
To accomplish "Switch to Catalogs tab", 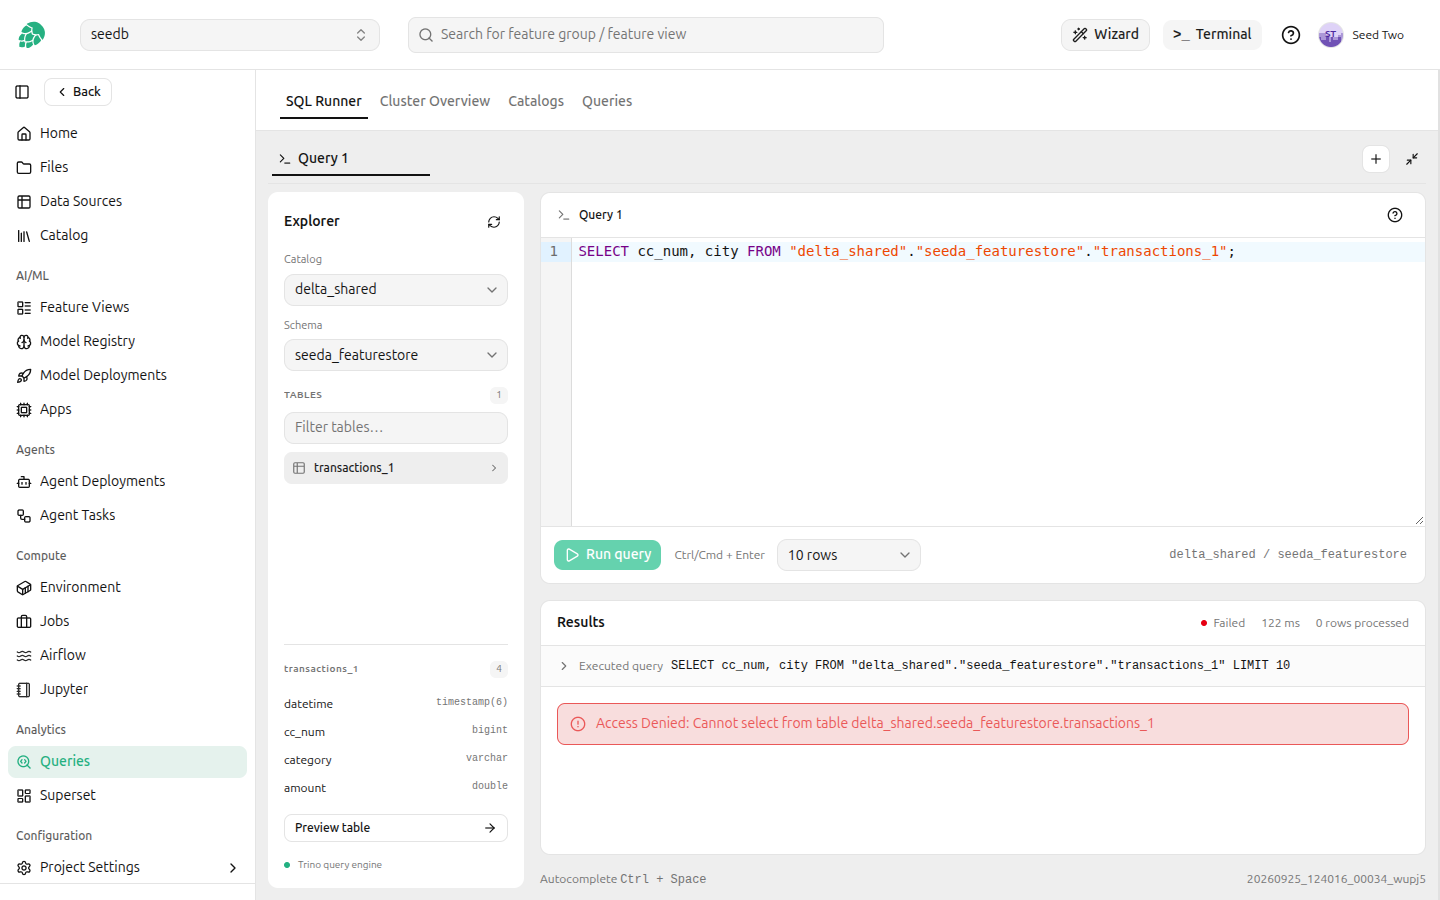I will click(x=536, y=101).
